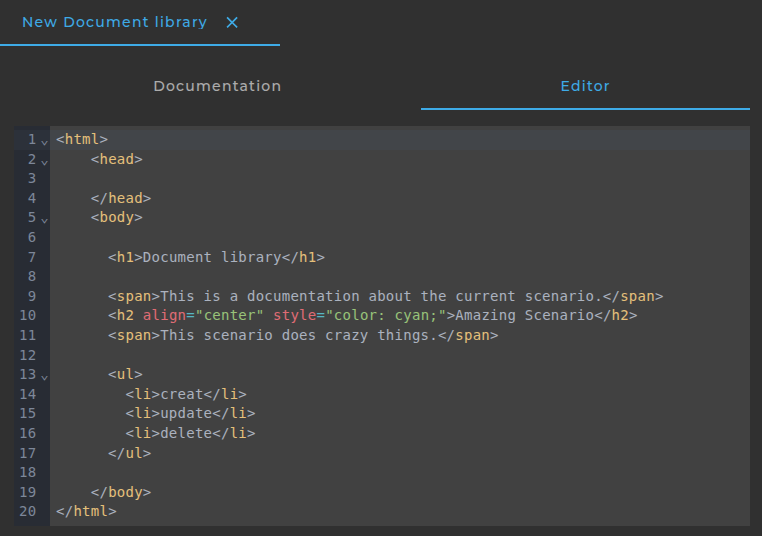Viewport: 762px width, 536px height.
Task: Click the 'creat' list item
Action: click(182, 394)
